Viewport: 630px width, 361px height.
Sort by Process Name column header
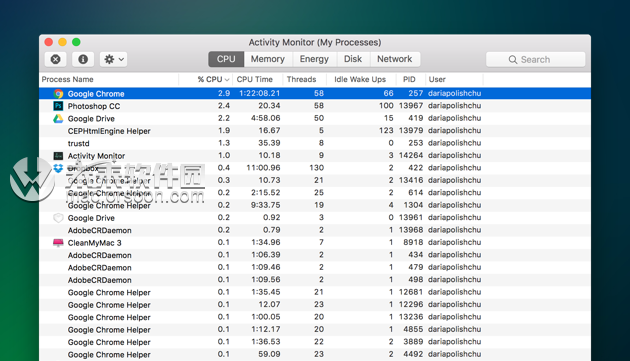[109, 79]
